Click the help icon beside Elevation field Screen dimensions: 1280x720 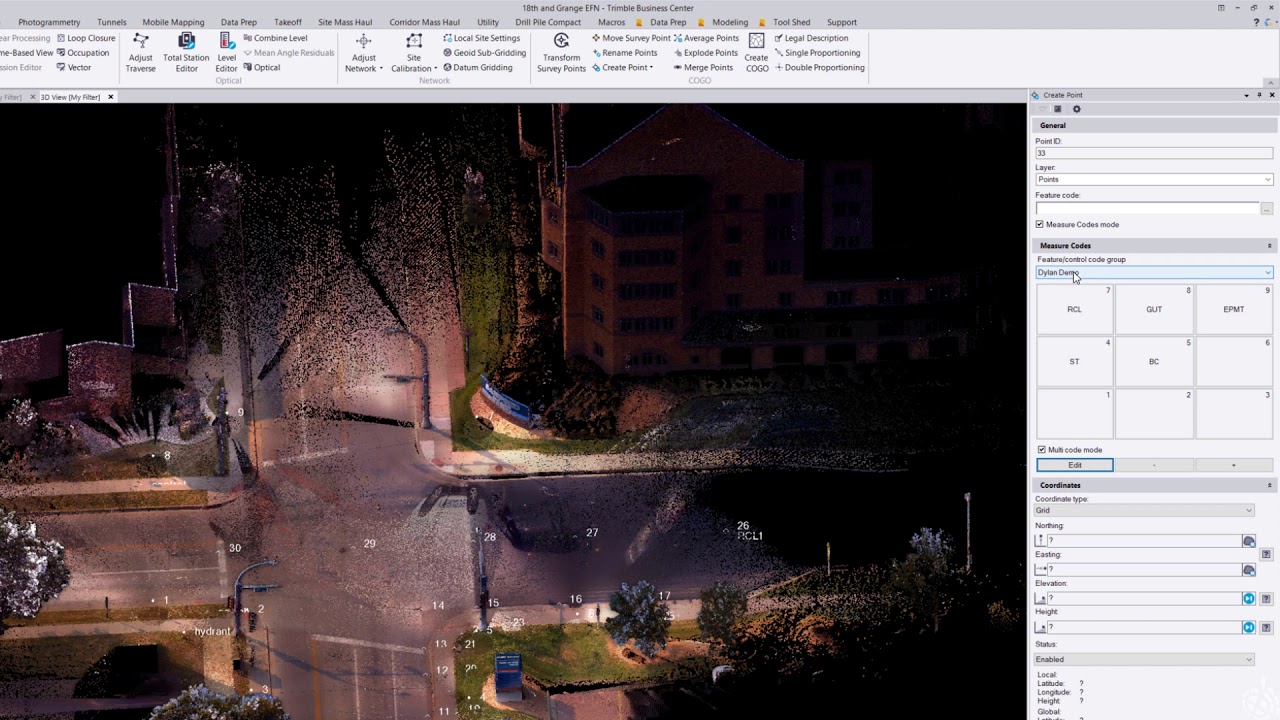click(x=1266, y=599)
